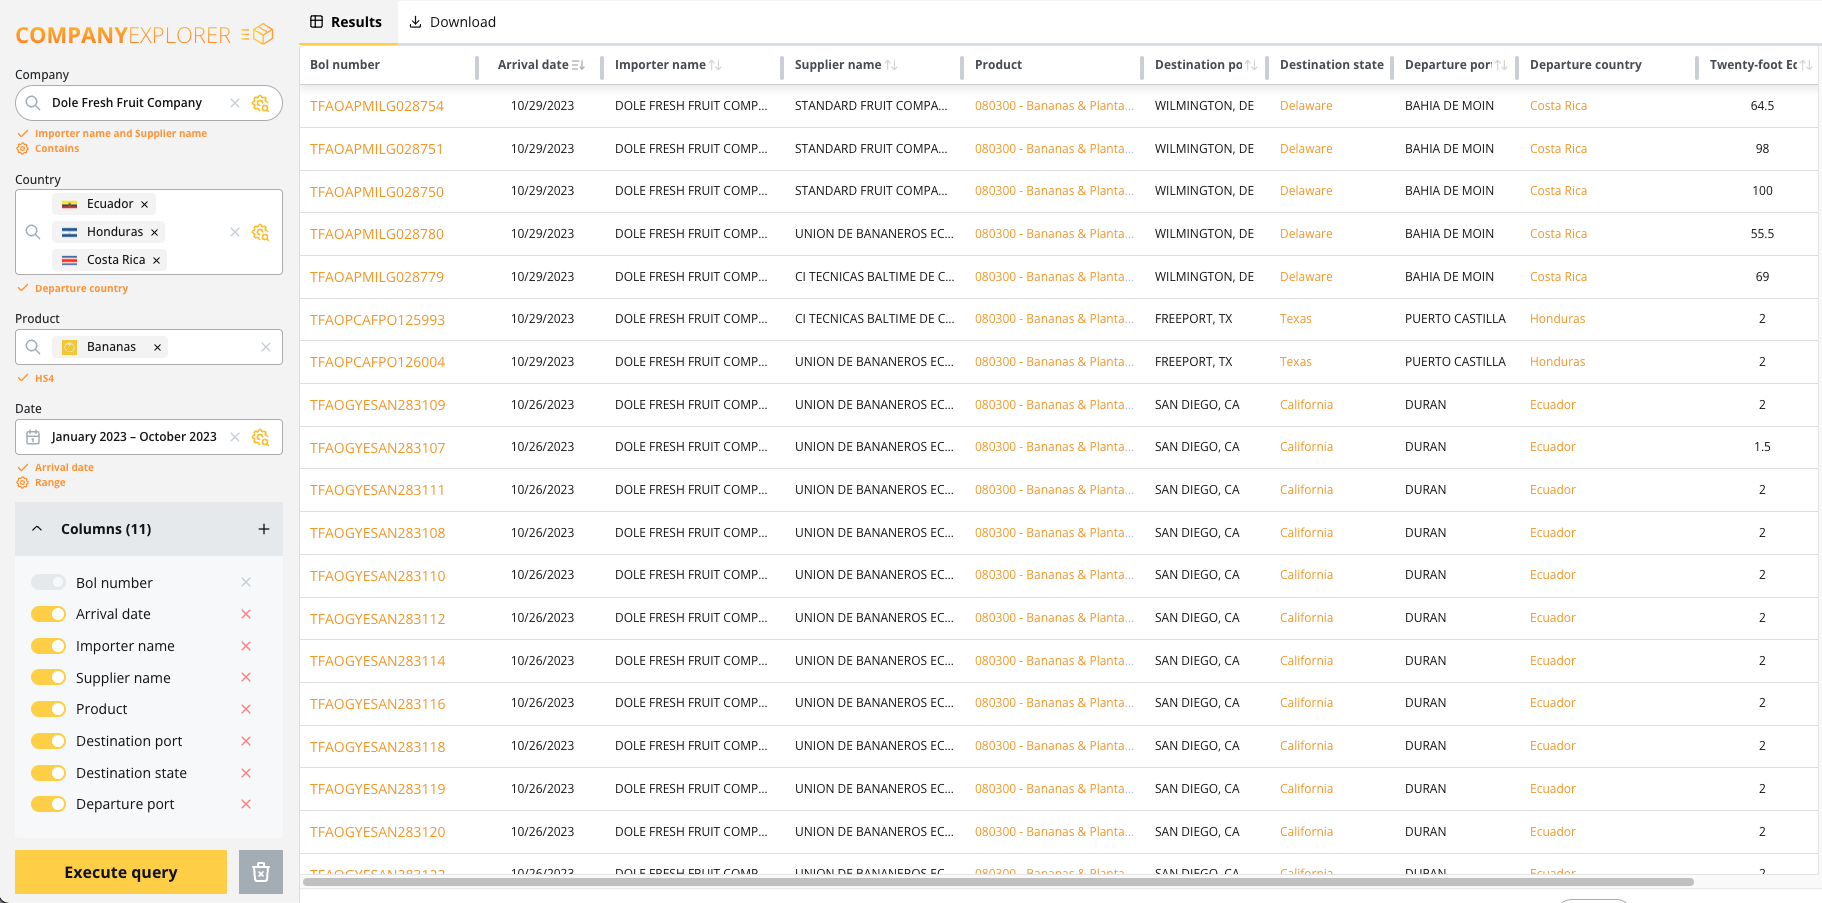Open the Company filter settings gear
Image resolution: width=1822 pixels, height=903 pixels.
point(261,103)
